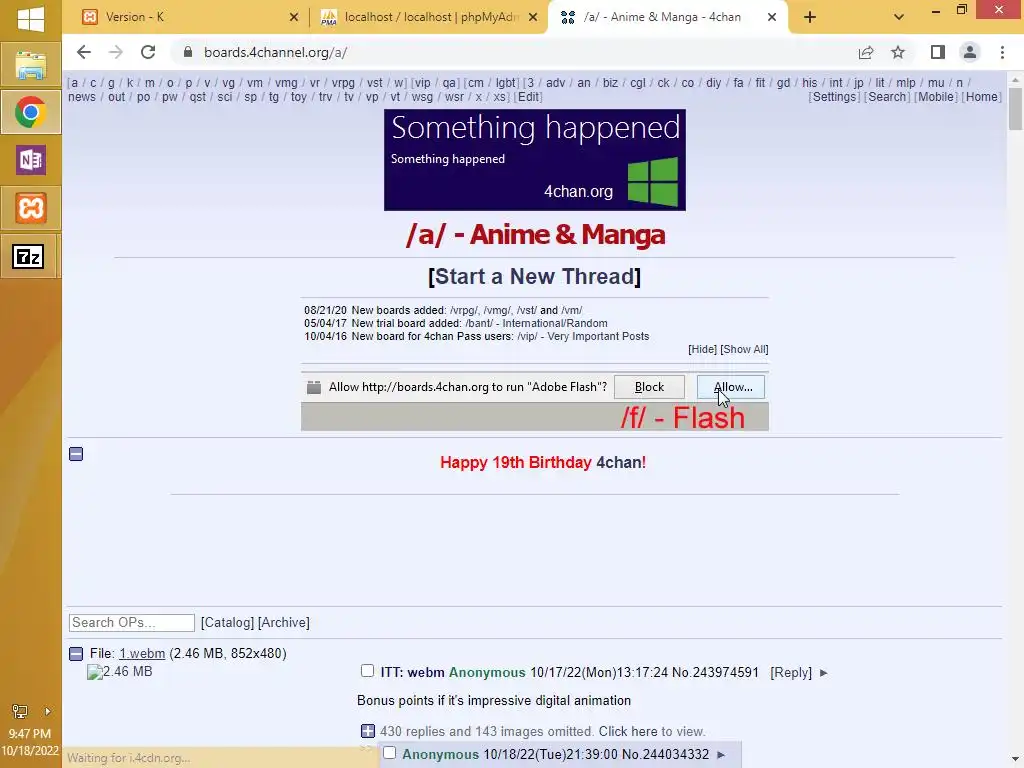Bookmark this page with the star
Image resolution: width=1024 pixels, height=768 pixels.
pyautogui.click(x=898, y=52)
